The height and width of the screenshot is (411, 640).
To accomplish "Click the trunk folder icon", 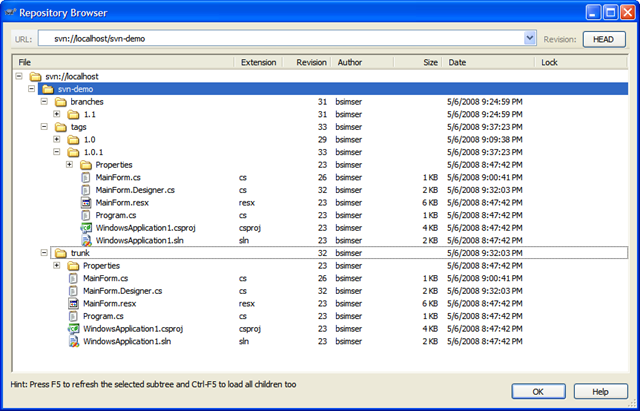I will pos(61,253).
